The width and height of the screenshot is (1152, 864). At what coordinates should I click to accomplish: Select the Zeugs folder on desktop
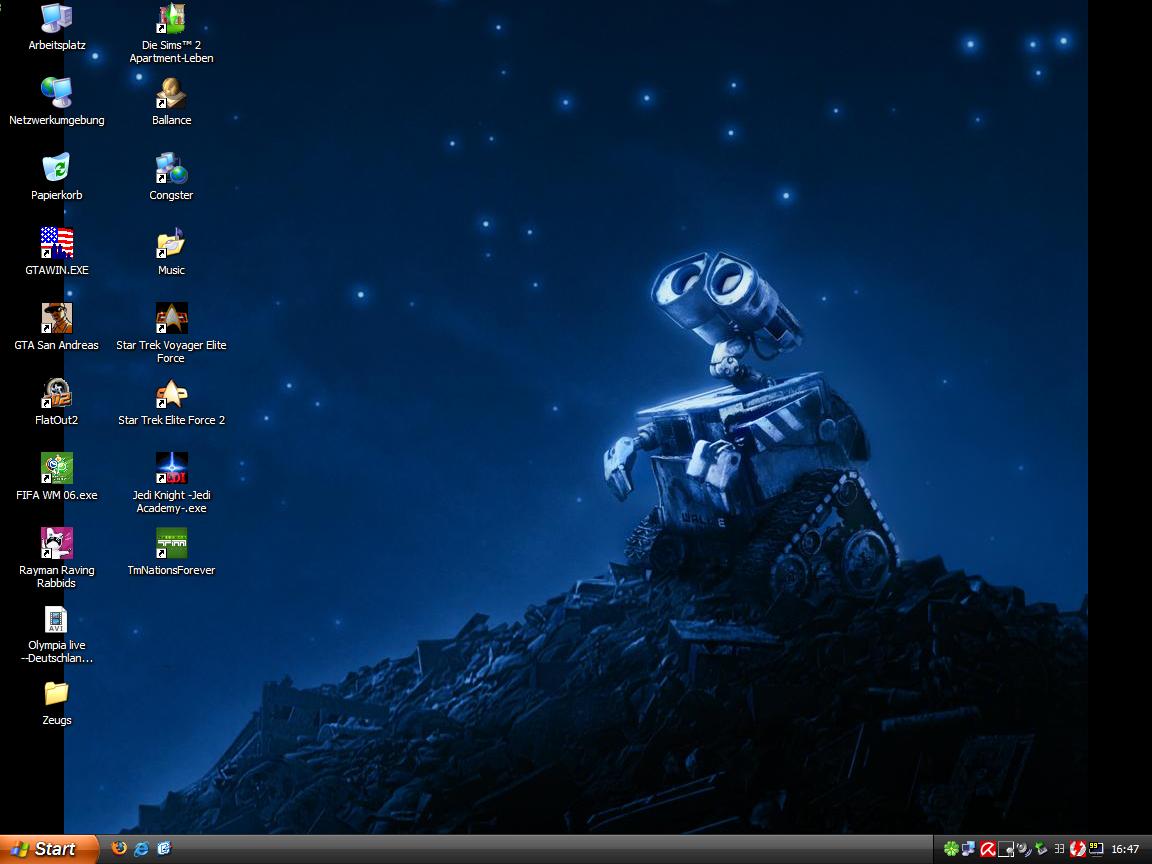tap(57, 693)
